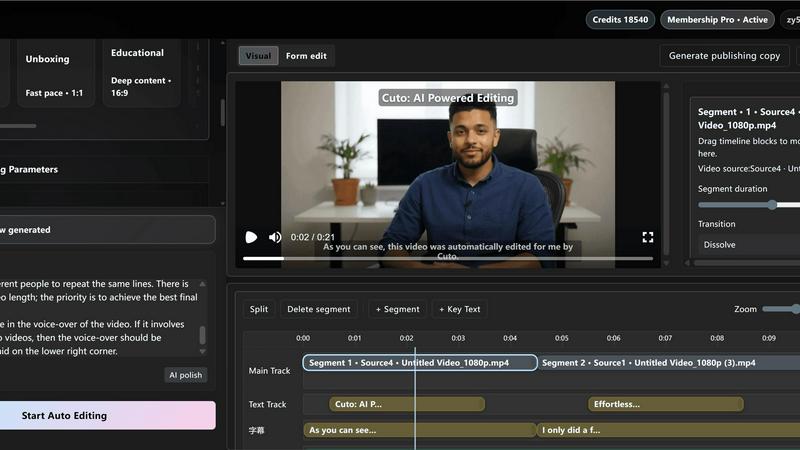Select Segment 1 Source4 clip on Main Track

click(x=419, y=363)
